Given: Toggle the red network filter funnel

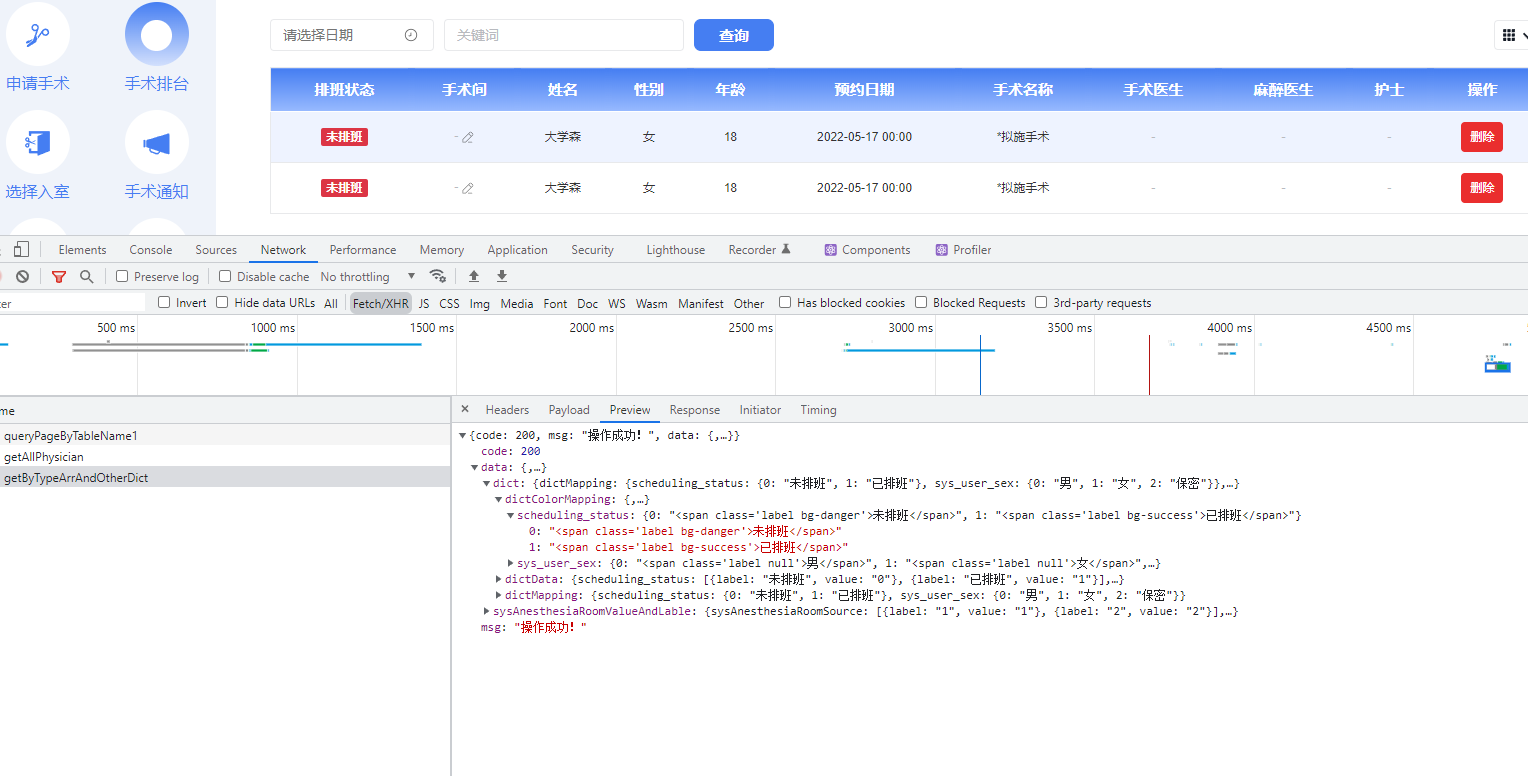Looking at the screenshot, I should click(x=59, y=277).
